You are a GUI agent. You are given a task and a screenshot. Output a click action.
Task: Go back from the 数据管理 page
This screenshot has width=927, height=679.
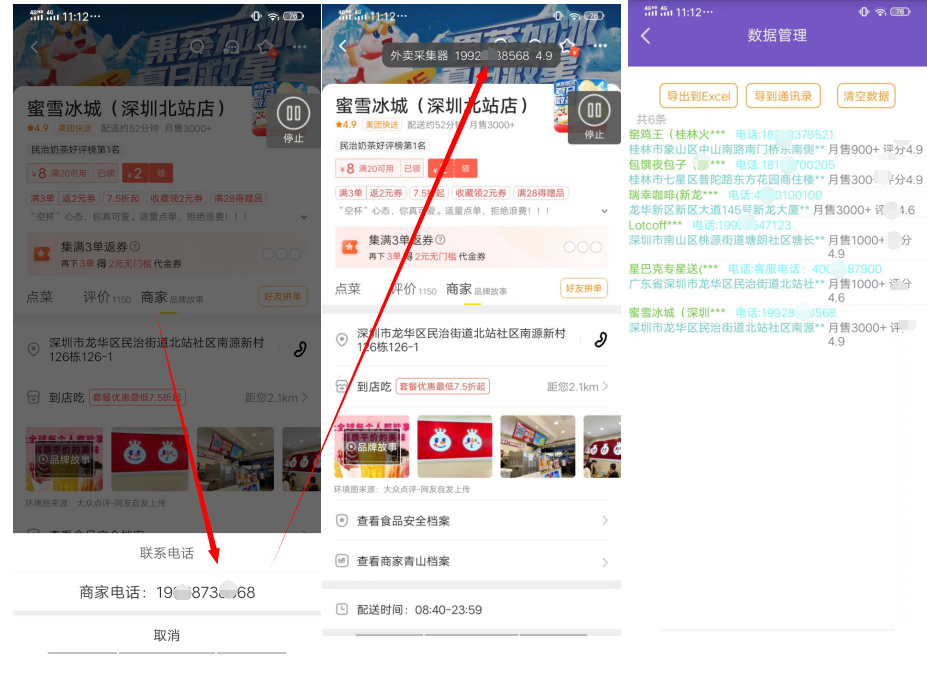tap(646, 36)
